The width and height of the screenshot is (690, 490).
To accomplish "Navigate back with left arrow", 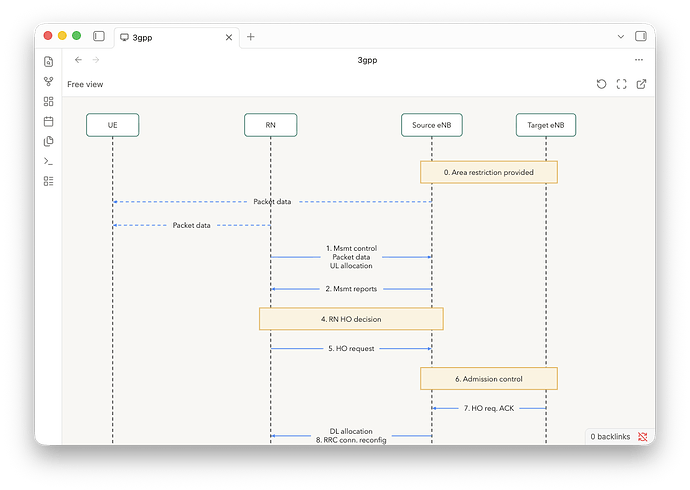I will click(78, 60).
